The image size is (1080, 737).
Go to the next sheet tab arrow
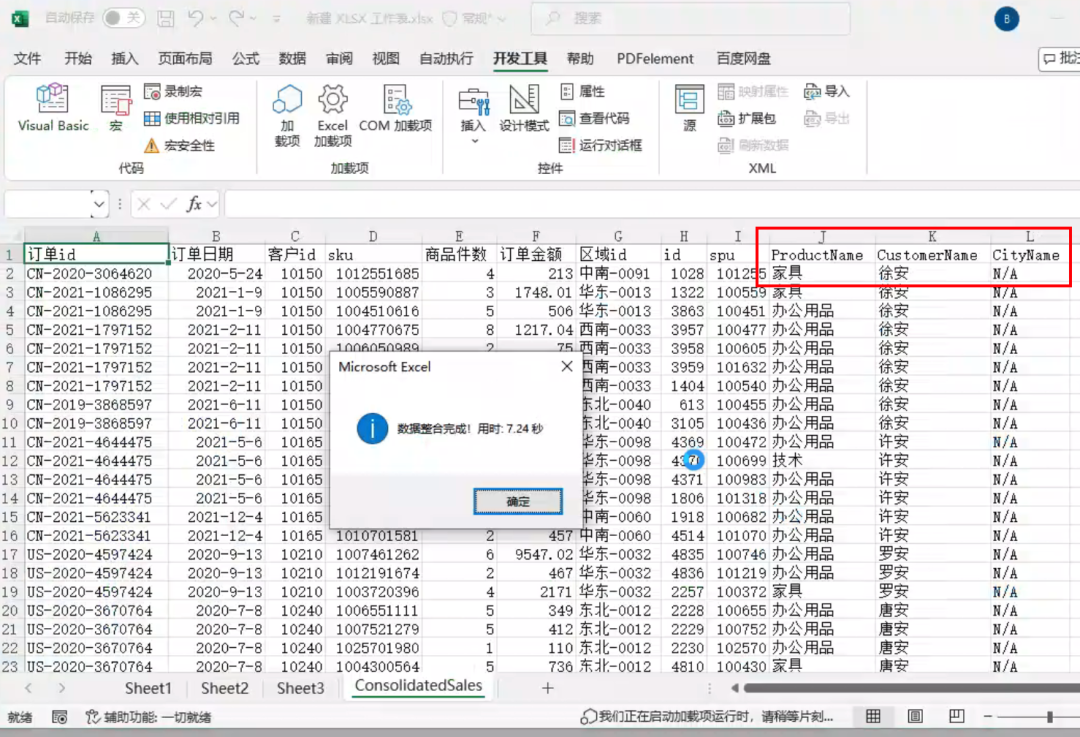click(62, 687)
